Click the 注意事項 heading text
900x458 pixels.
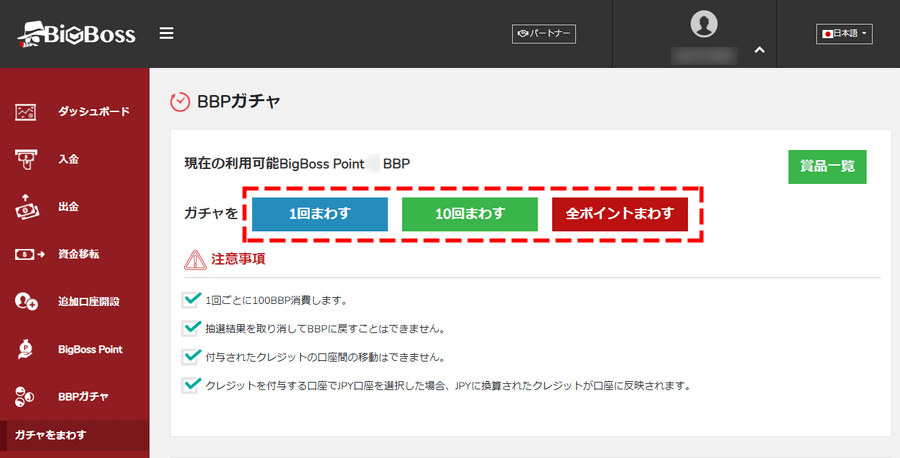point(238,259)
